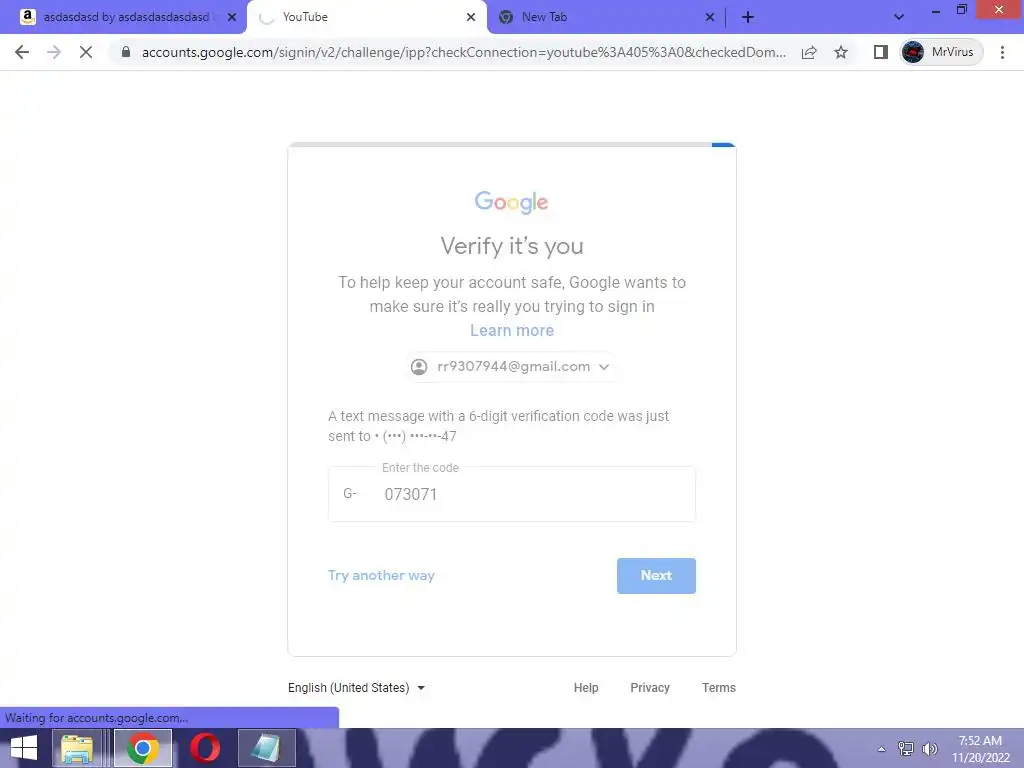The height and width of the screenshot is (768, 1024).
Task: Launch Opera from the taskbar
Action: point(204,748)
